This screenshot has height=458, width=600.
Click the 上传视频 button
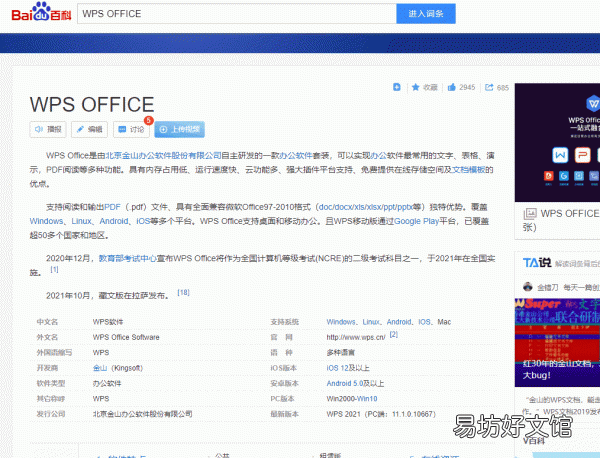pyautogui.click(x=179, y=129)
